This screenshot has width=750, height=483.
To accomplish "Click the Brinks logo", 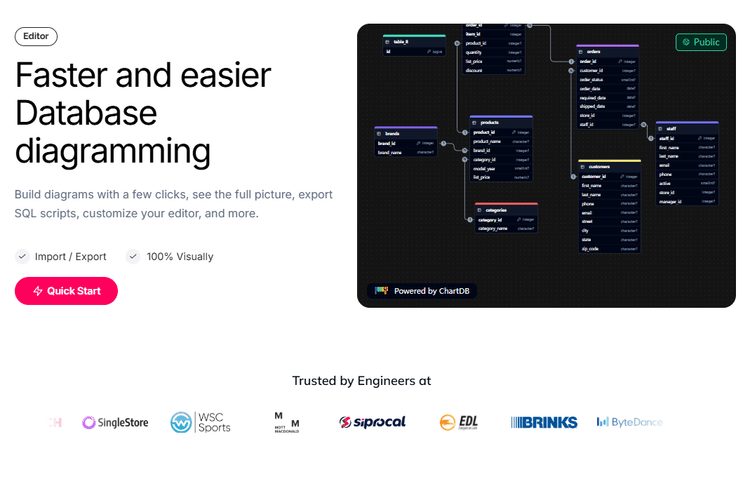I will tap(543, 423).
